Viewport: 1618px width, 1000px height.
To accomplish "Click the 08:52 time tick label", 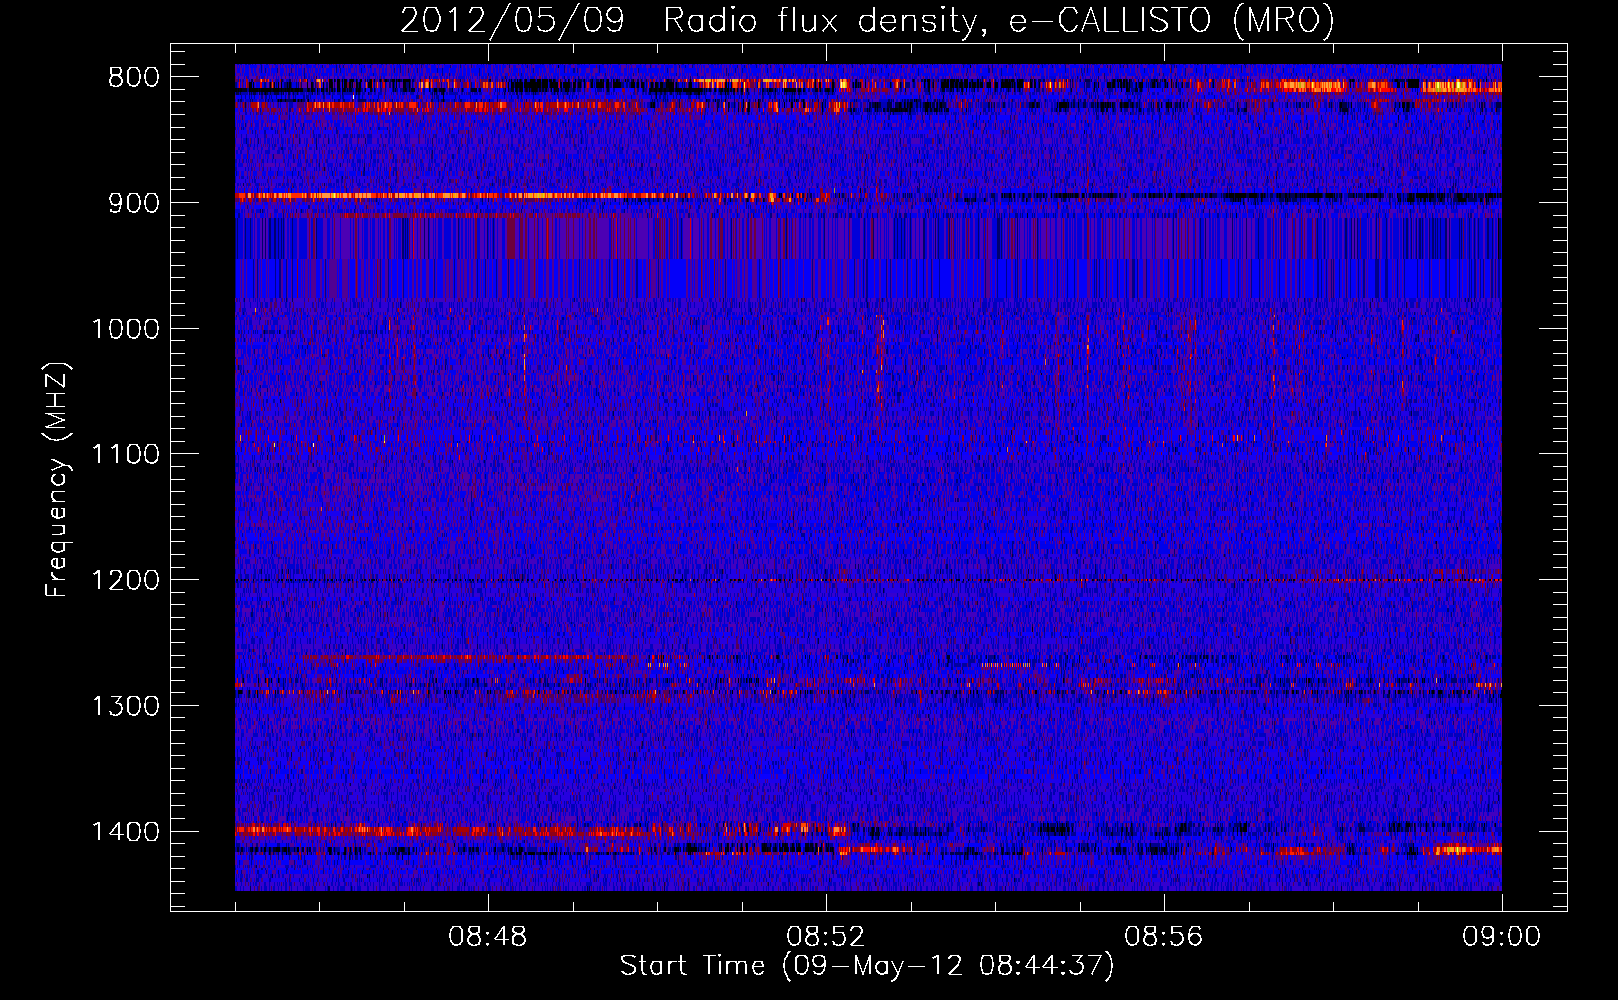I will tap(826, 937).
